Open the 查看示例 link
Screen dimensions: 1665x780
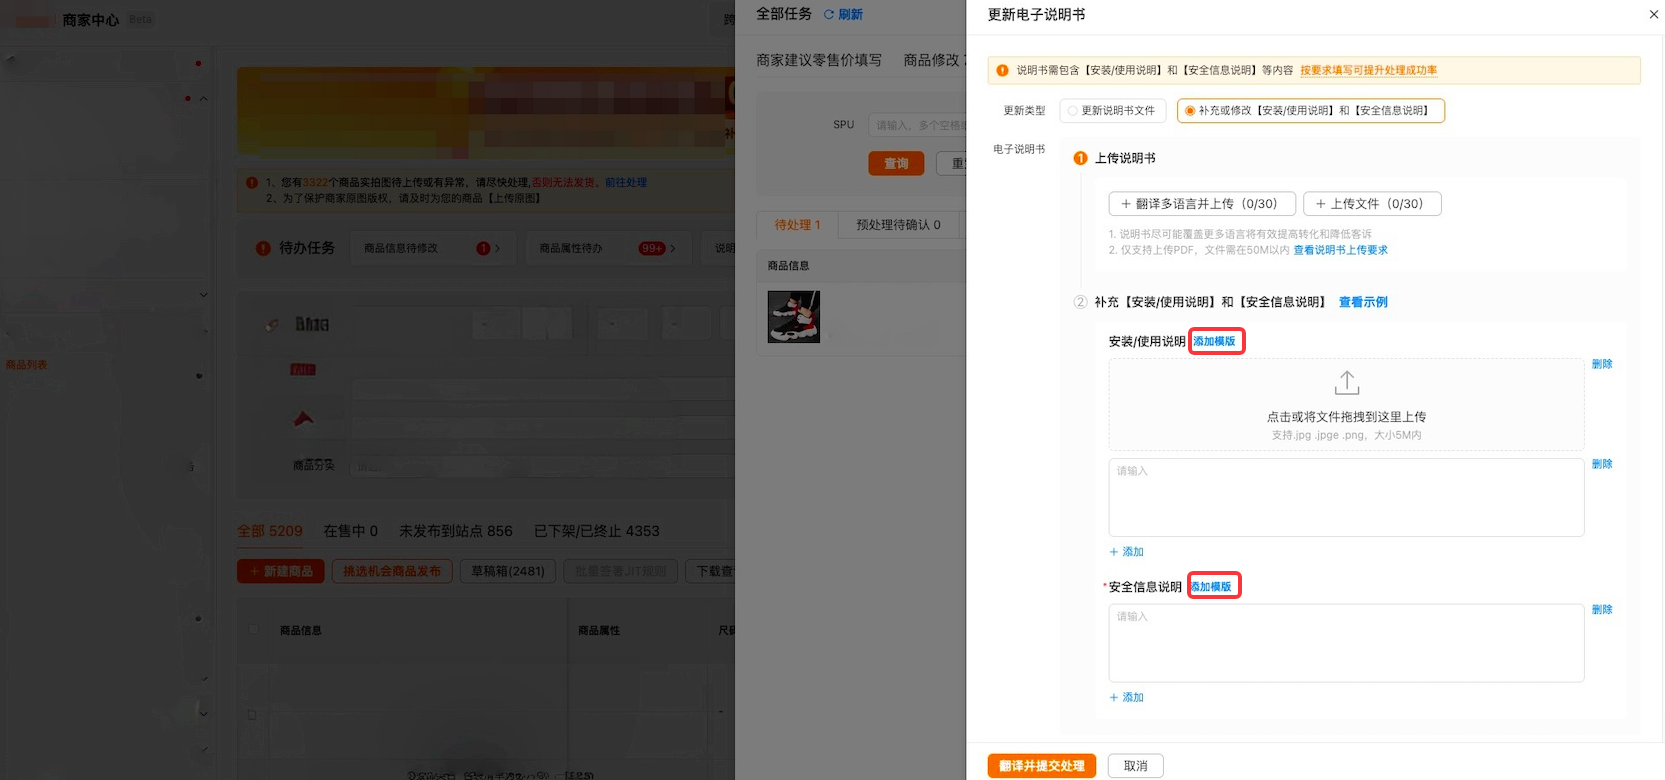[1362, 302]
